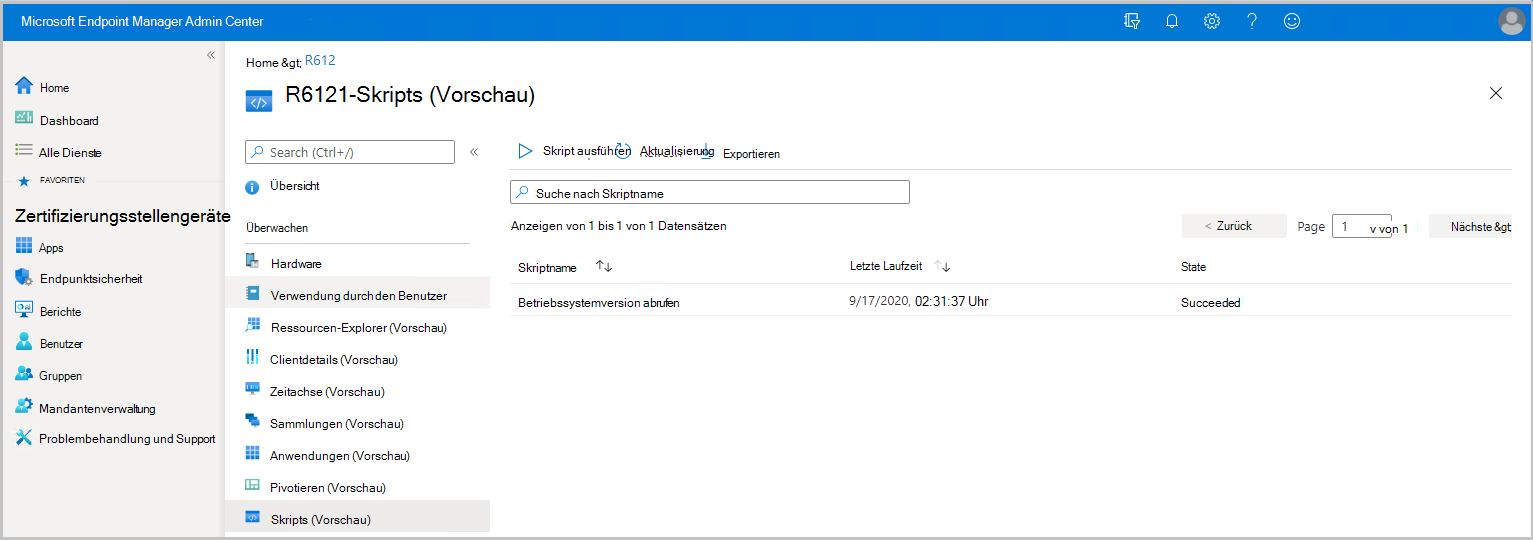Open Home in the left navigation
Viewport: 1533px width, 540px height.
click(x=55, y=88)
